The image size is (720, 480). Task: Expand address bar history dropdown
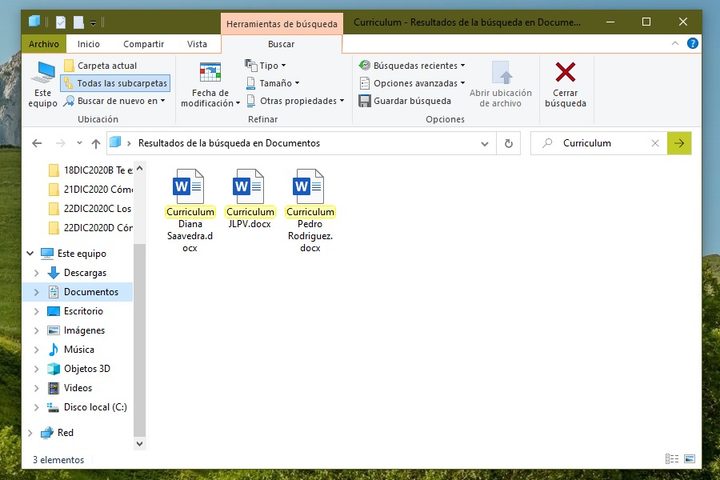pyautogui.click(x=484, y=144)
